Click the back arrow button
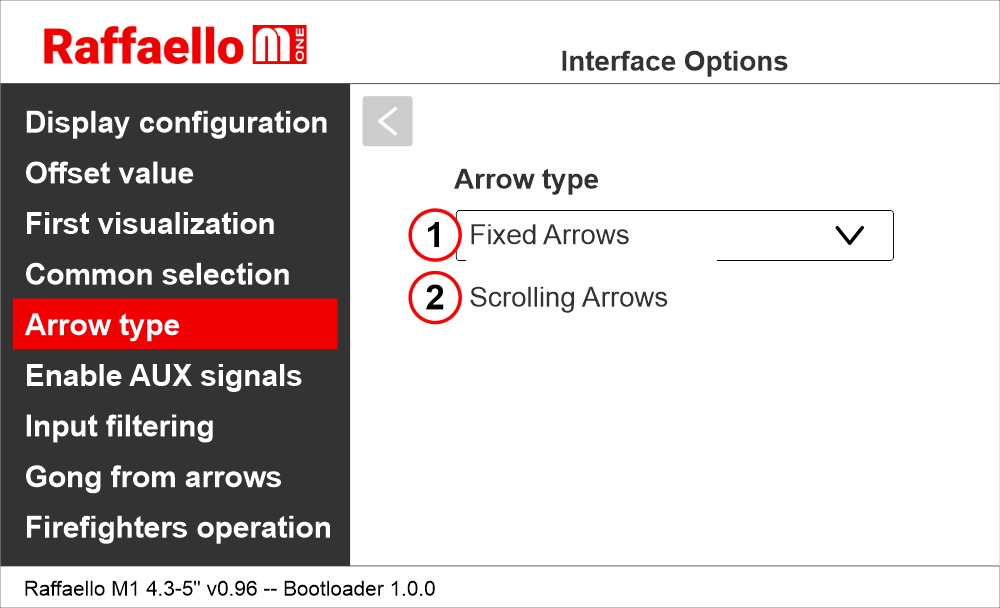 [x=387, y=121]
